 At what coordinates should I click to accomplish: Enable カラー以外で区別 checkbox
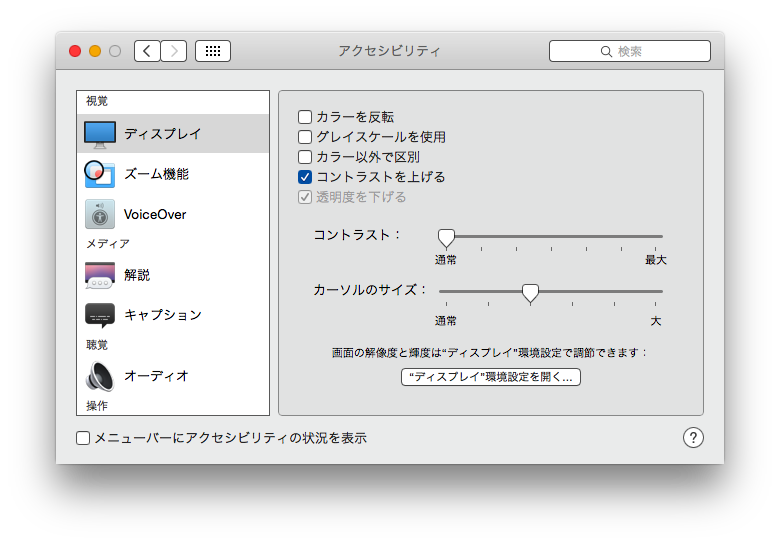click(x=305, y=157)
